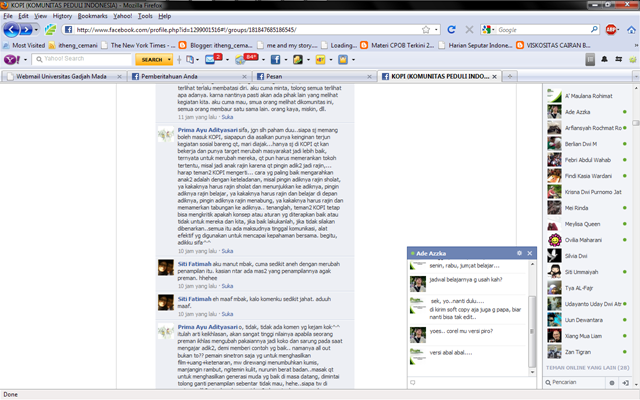Open The New York Times bookmark
640x400 pixels.
[138, 45]
